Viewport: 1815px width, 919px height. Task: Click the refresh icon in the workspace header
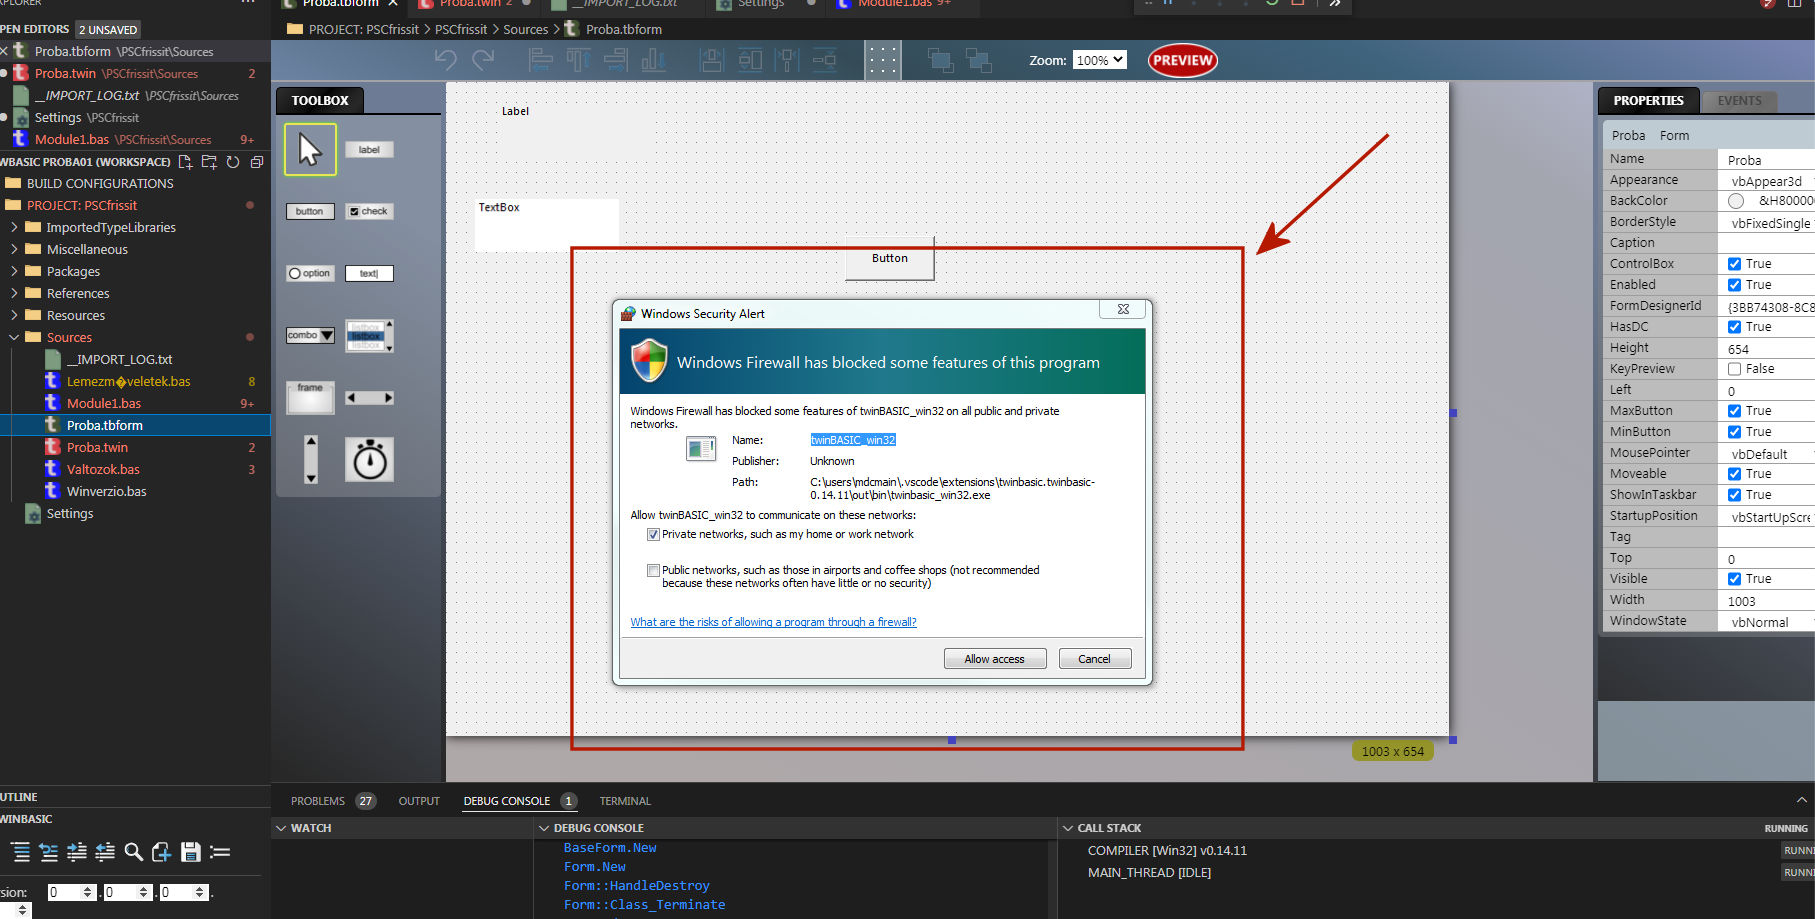tap(232, 161)
